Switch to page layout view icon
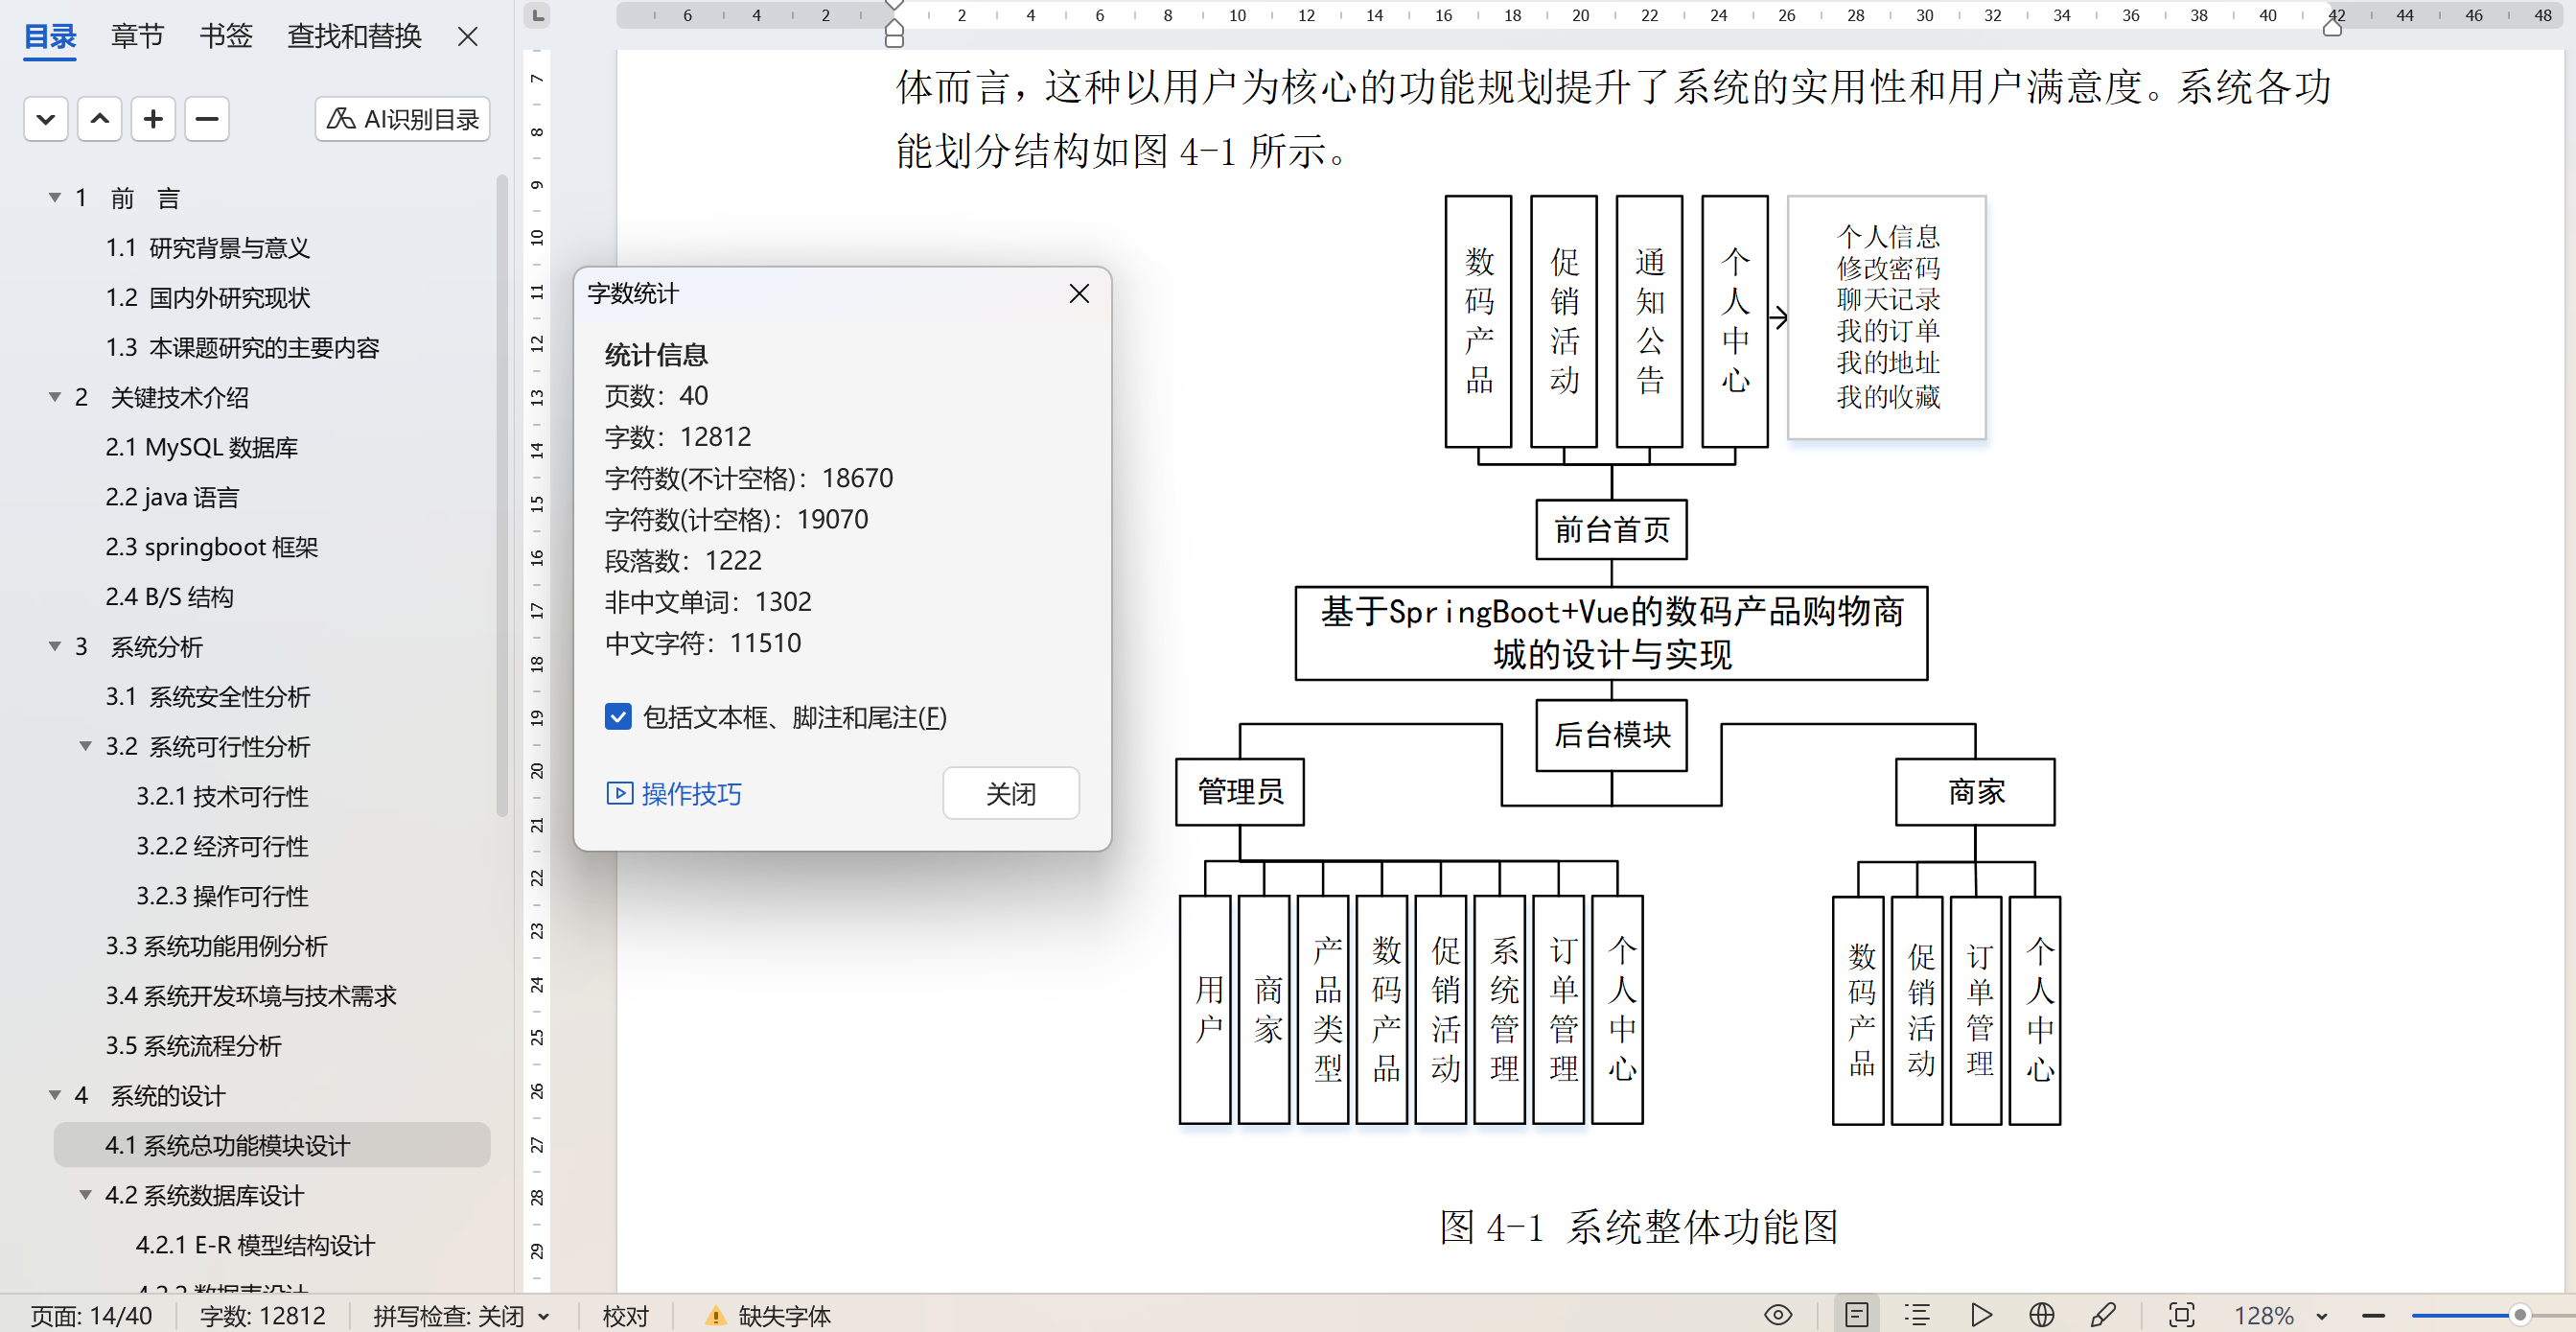Viewport: 2576px width, 1332px height. point(1856,1315)
